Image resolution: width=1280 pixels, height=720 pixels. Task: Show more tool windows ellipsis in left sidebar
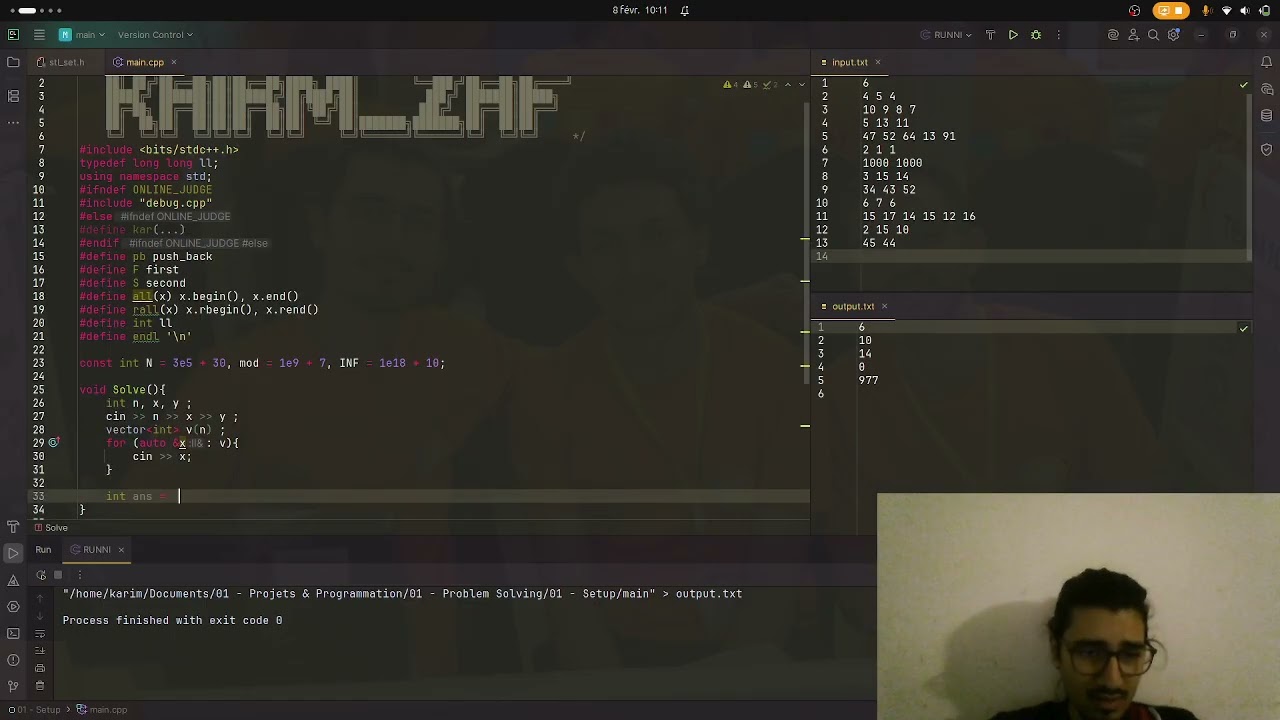(13, 123)
